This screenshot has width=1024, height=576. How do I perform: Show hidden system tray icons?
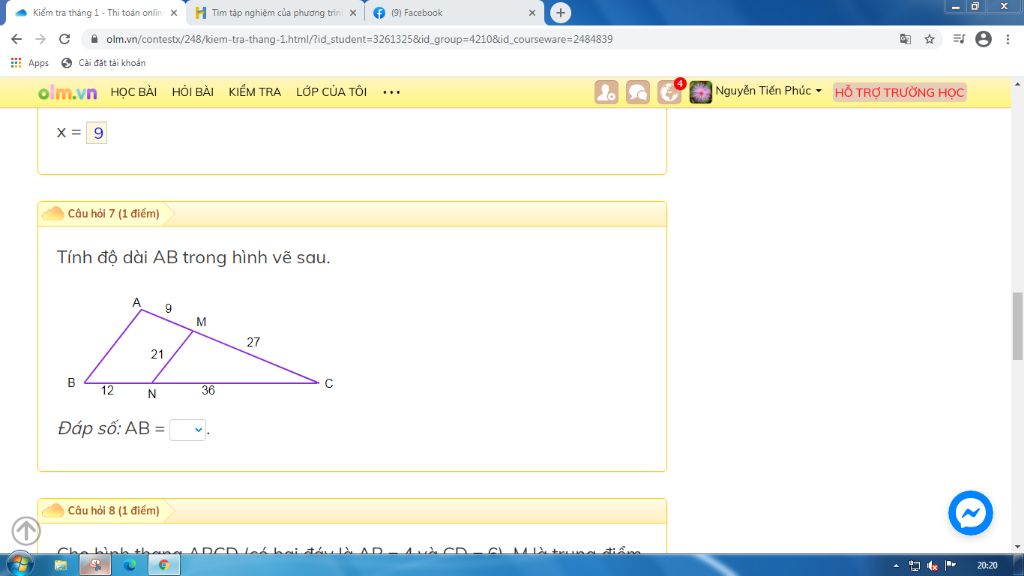coord(896,566)
